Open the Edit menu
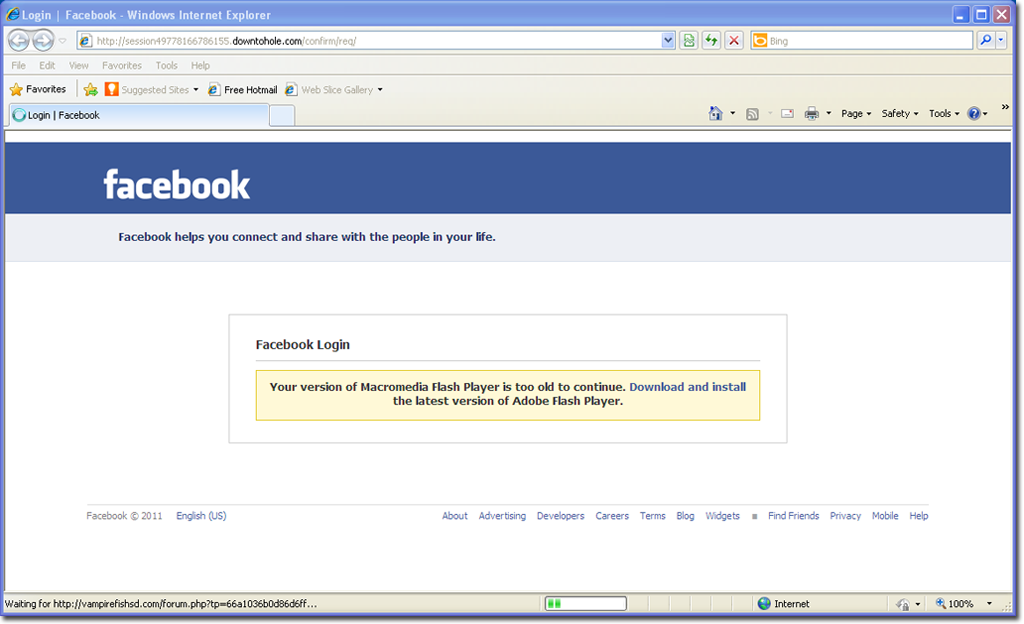Image resolution: width=1024 pixels, height=624 pixels. point(47,65)
